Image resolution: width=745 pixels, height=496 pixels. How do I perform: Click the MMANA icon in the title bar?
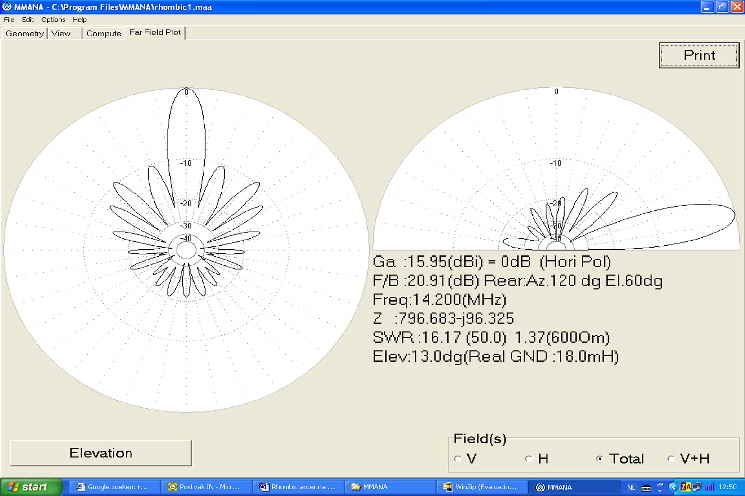click(x=7, y=7)
